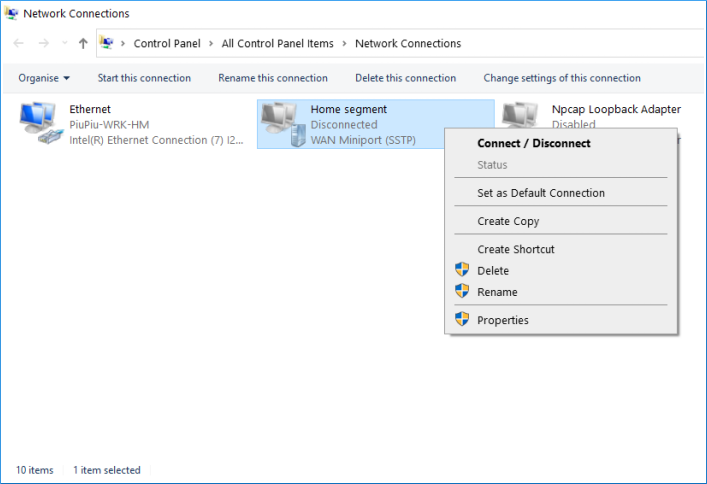This screenshot has height=484, width=707.
Task: Click the forward navigation arrow
Action: (43, 44)
